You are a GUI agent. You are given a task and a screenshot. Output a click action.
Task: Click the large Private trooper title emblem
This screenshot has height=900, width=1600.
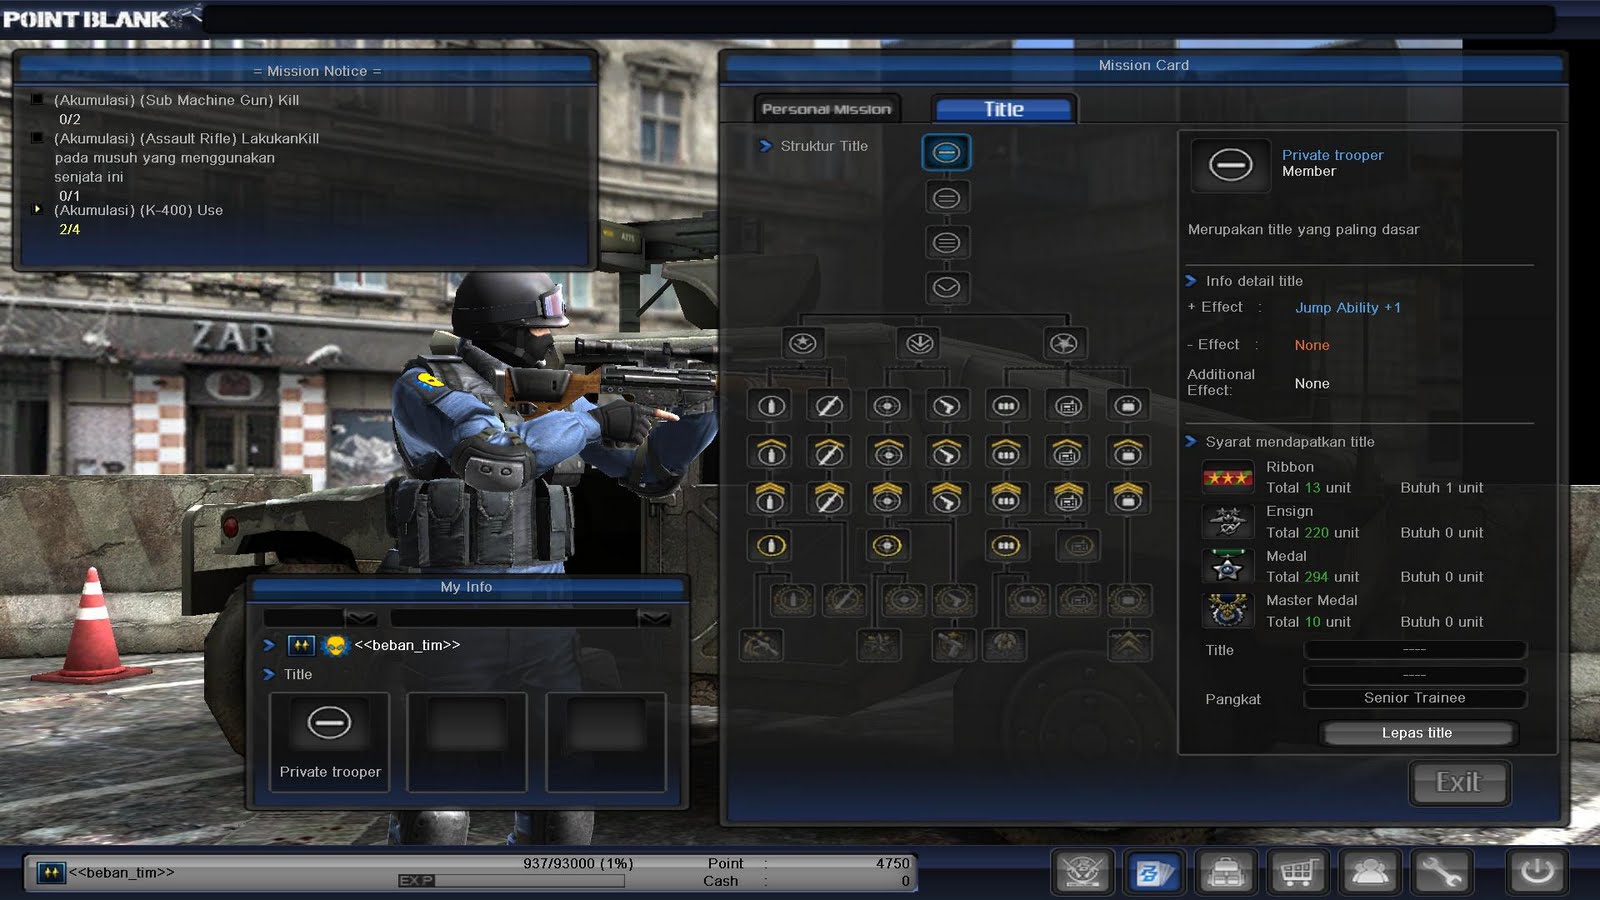coord(1231,165)
